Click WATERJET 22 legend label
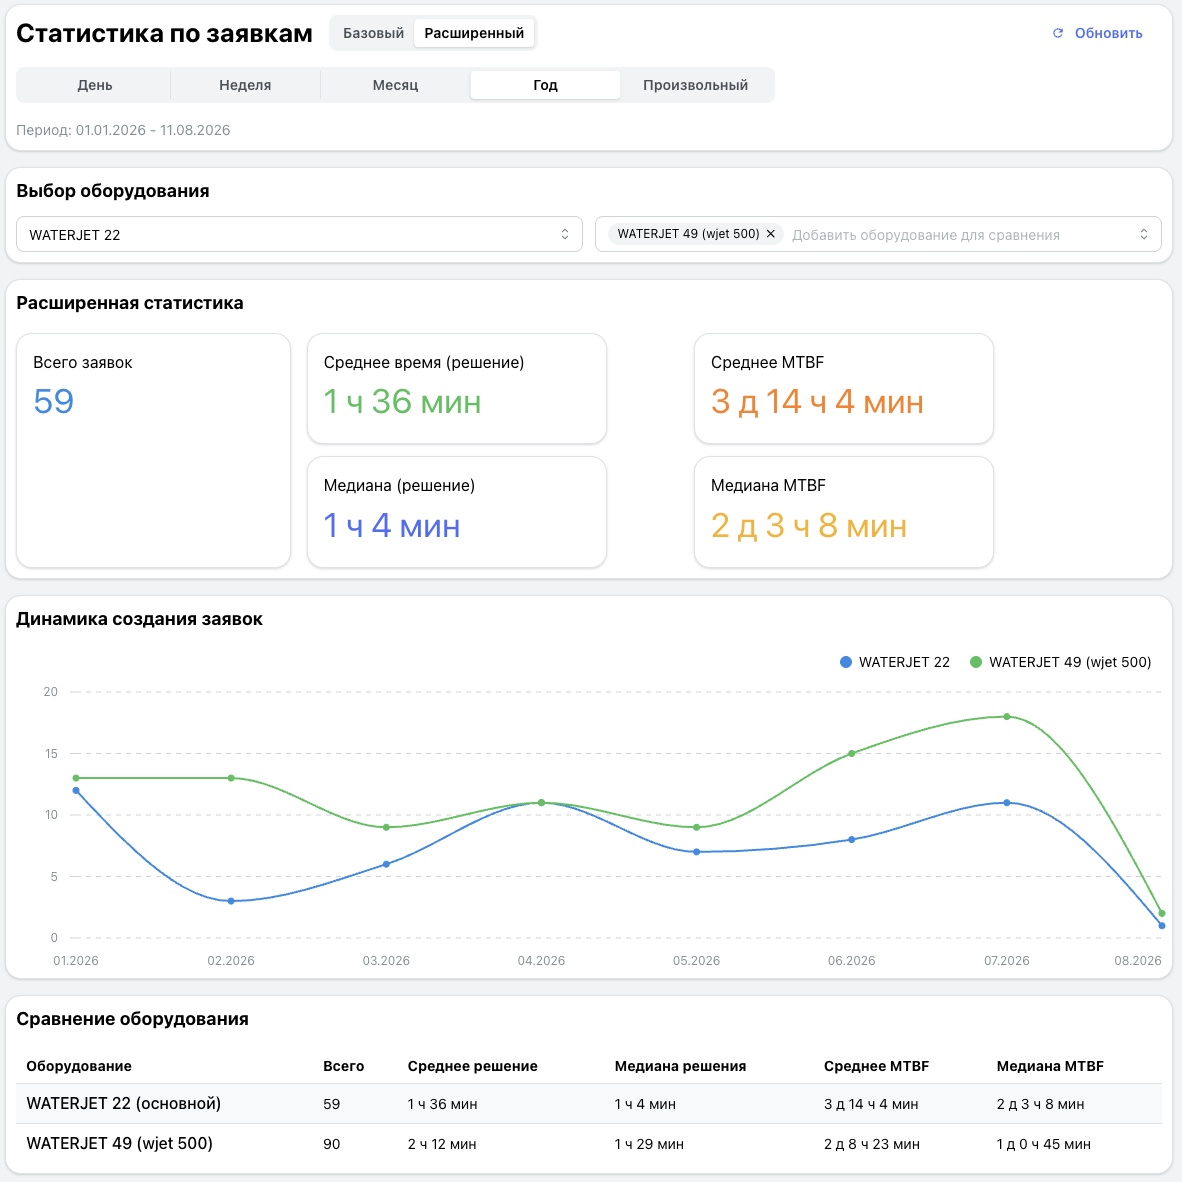The image size is (1182, 1182). tap(904, 662)
